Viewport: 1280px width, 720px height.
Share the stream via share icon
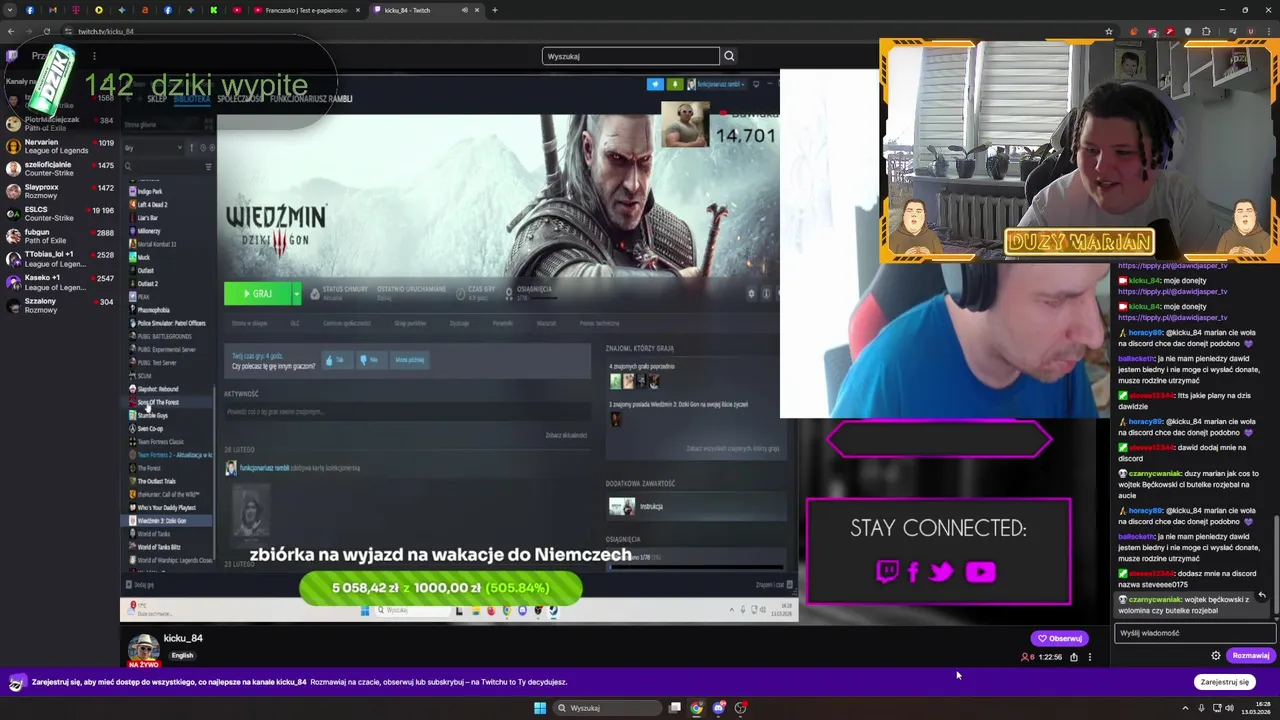click(1074, 657)
